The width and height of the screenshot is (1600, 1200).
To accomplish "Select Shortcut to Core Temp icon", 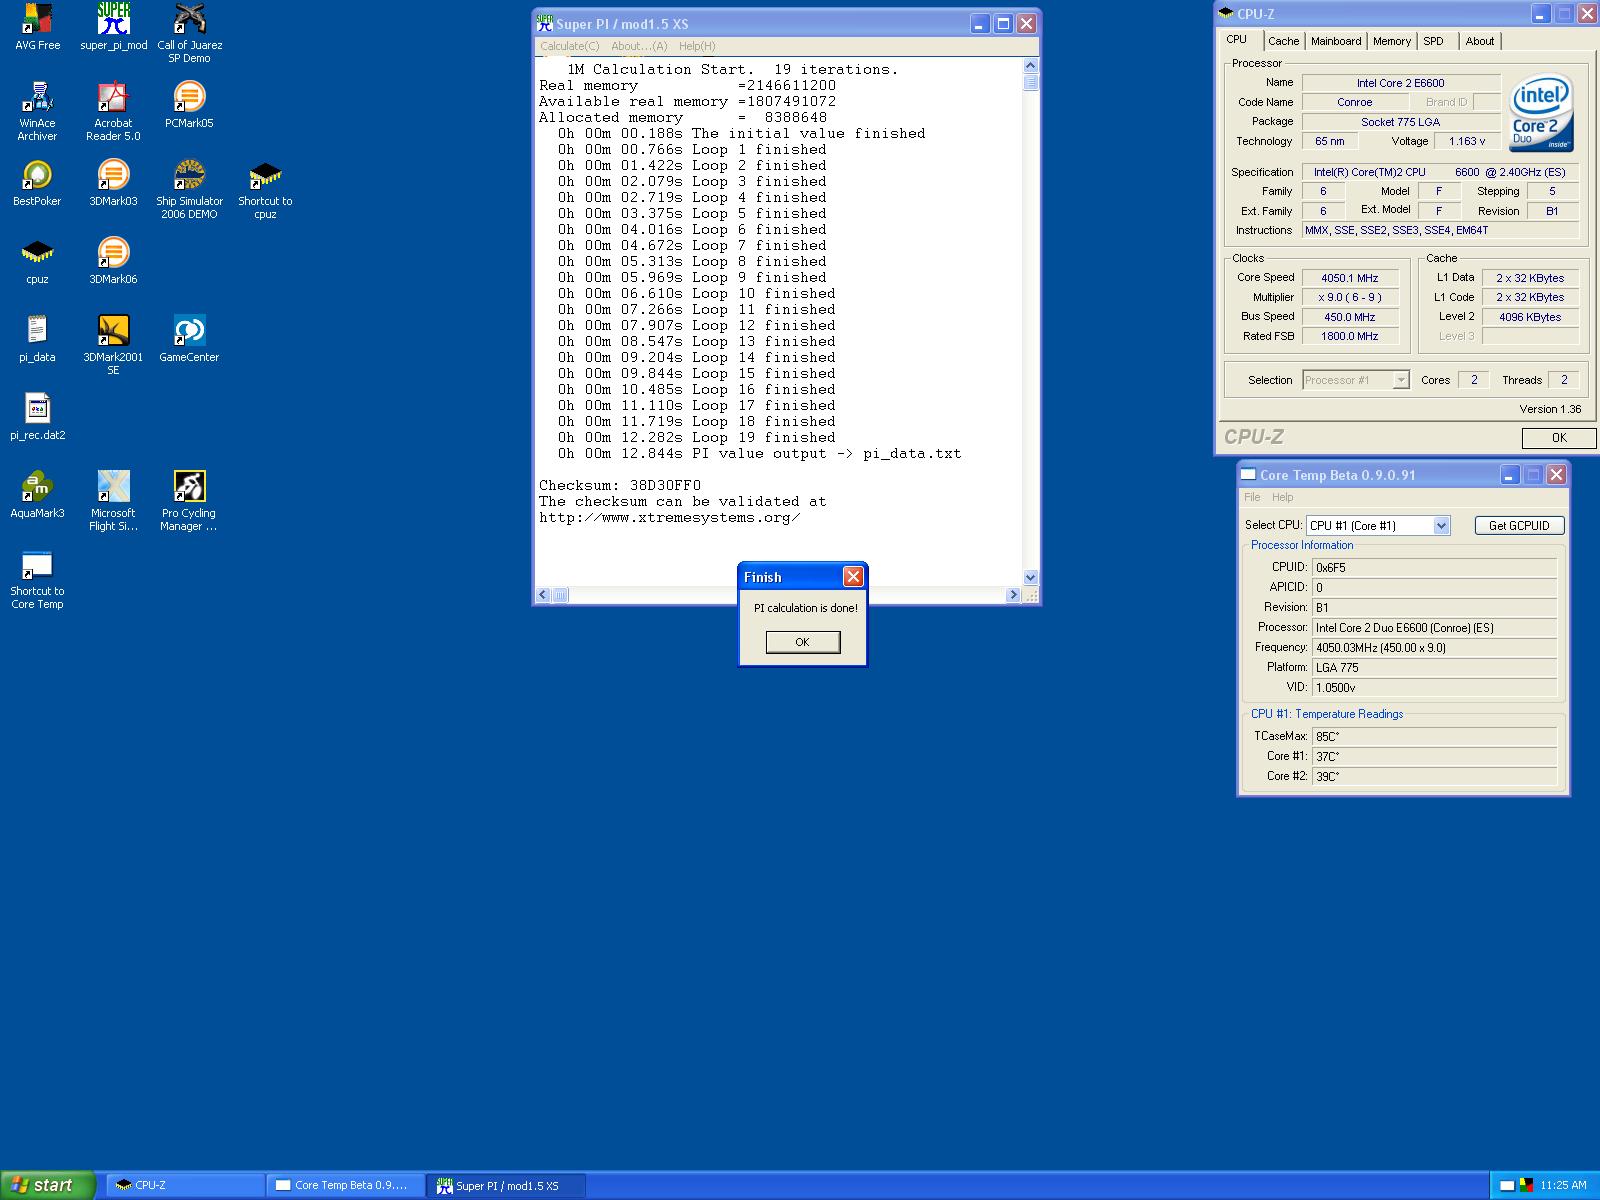I will pyautogui.click(x=37, y=579).
